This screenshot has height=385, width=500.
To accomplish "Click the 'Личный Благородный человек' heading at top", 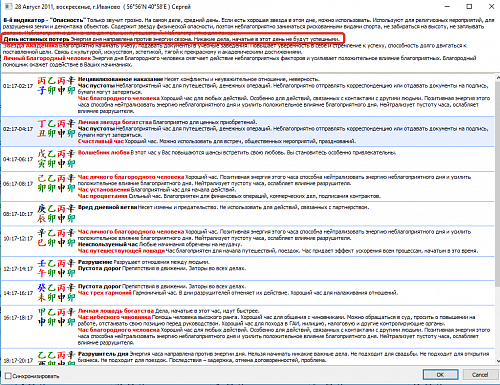I will click(x=47, y=58).
